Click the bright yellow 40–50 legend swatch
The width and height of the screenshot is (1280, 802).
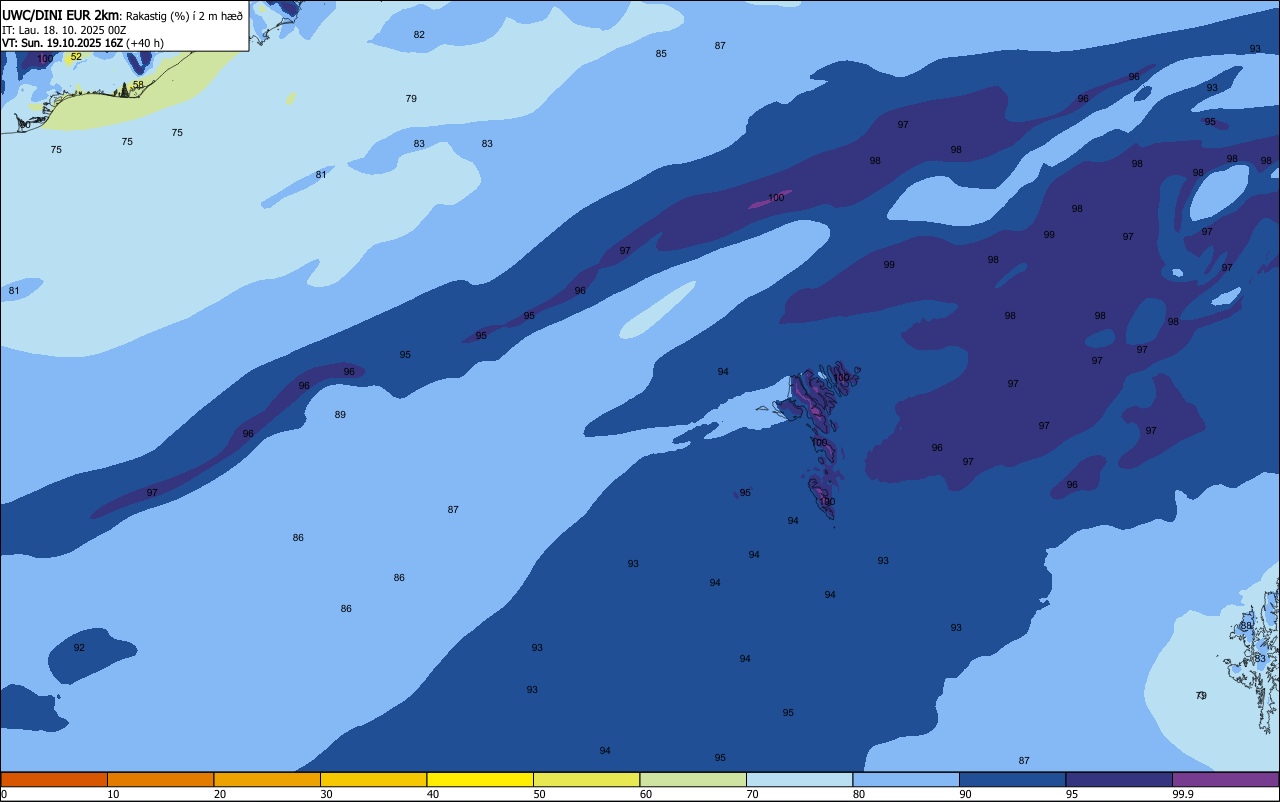tap(480, 779)
